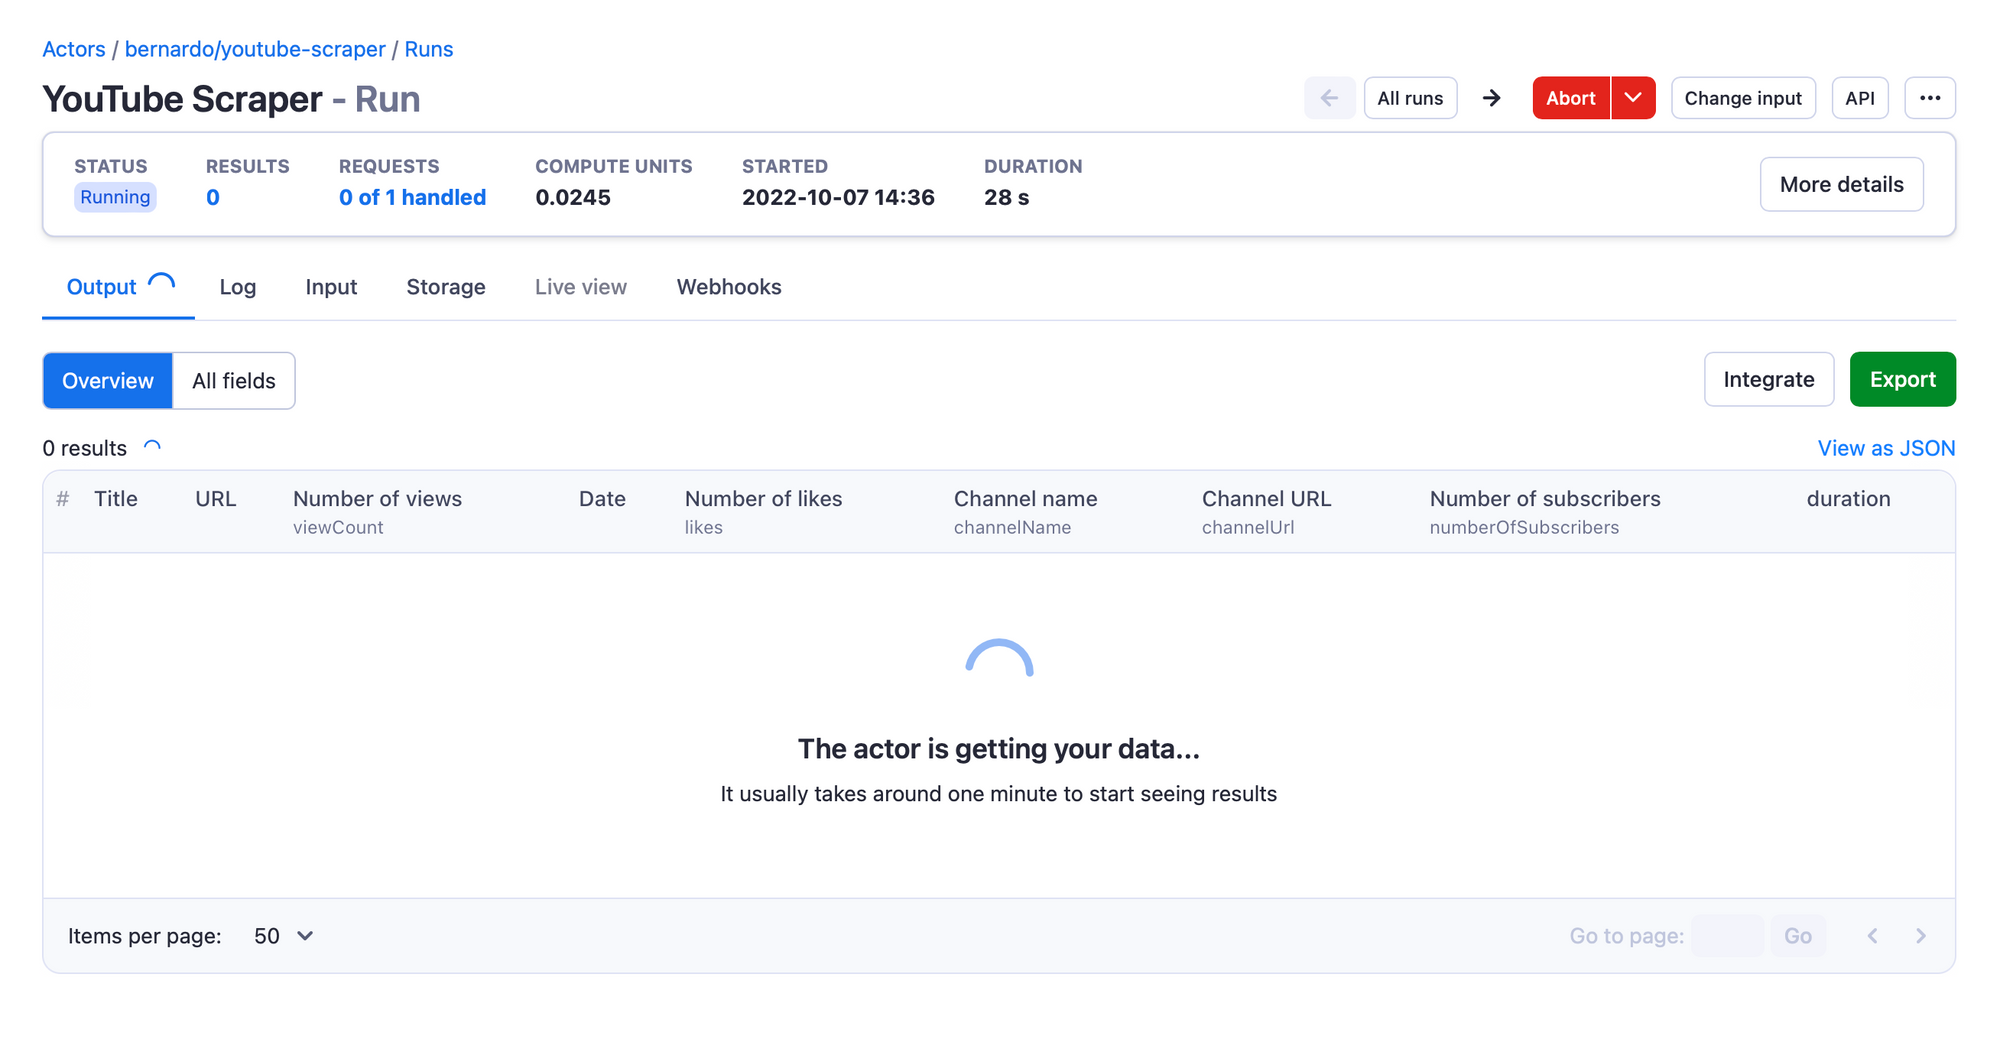Open the bernardo/youtube-scraper breadcrumb link

click(x=255, y=49)
